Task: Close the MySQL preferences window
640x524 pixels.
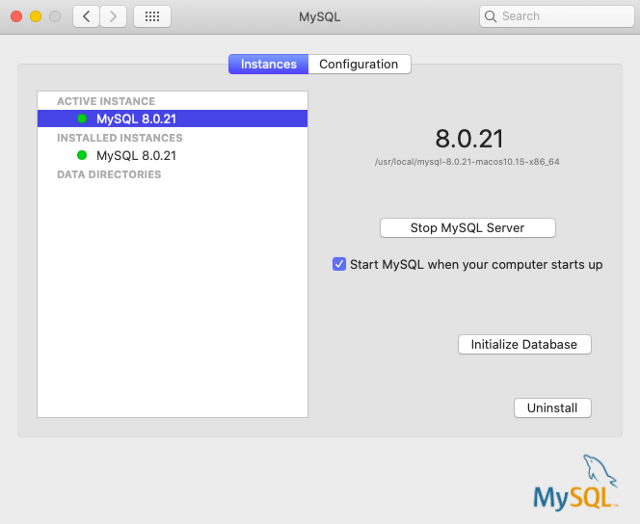Action: click(x=16, y=16)
